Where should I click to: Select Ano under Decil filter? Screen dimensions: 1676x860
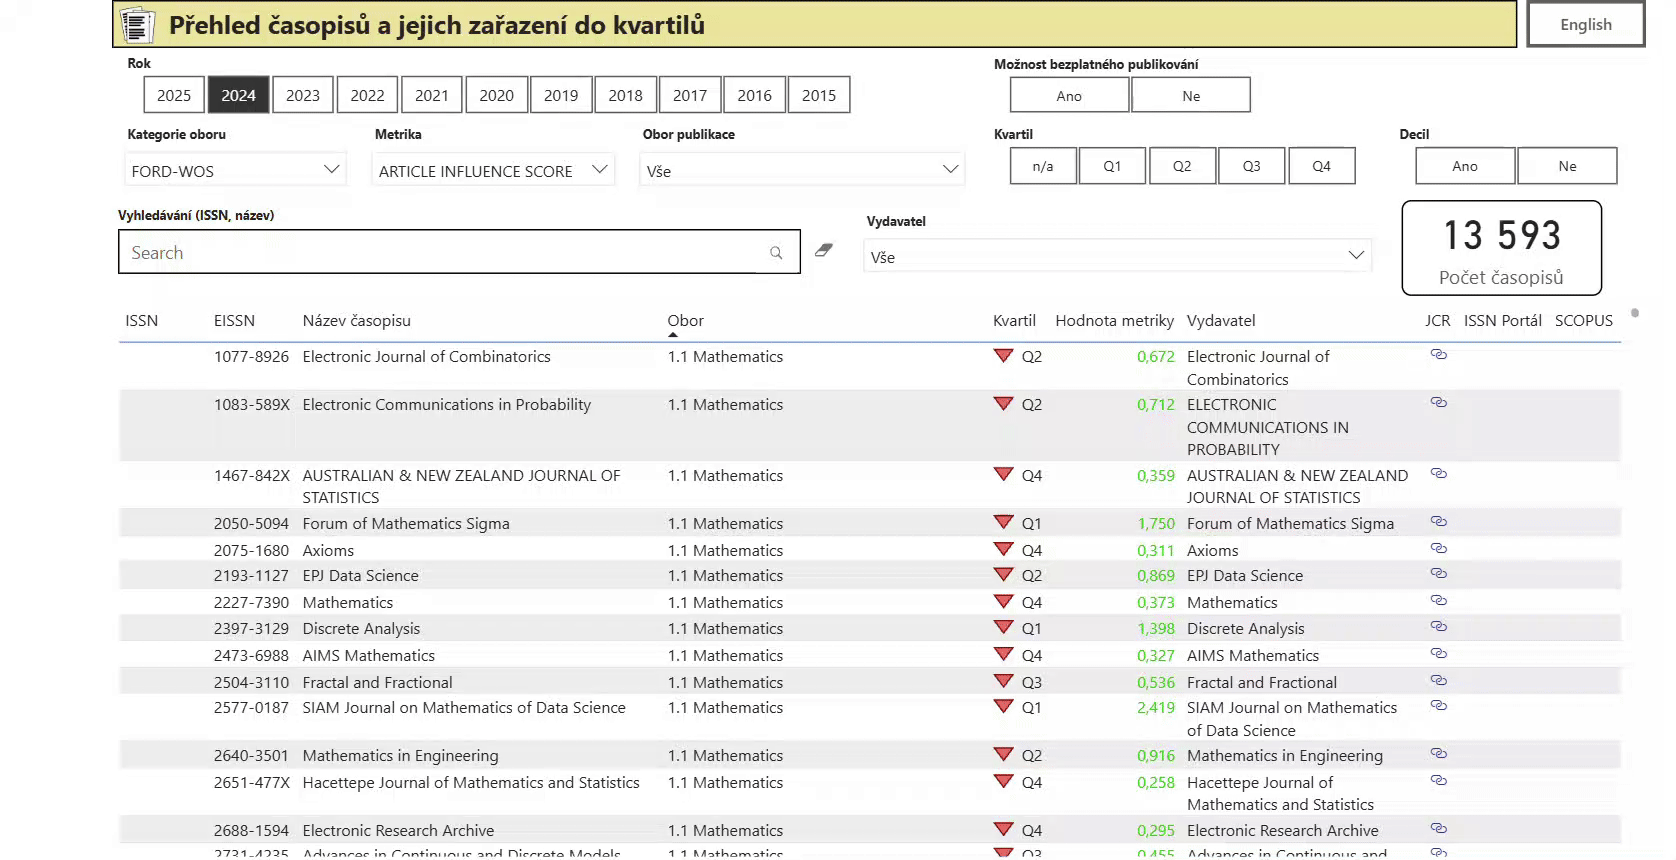click(1465, 166)
